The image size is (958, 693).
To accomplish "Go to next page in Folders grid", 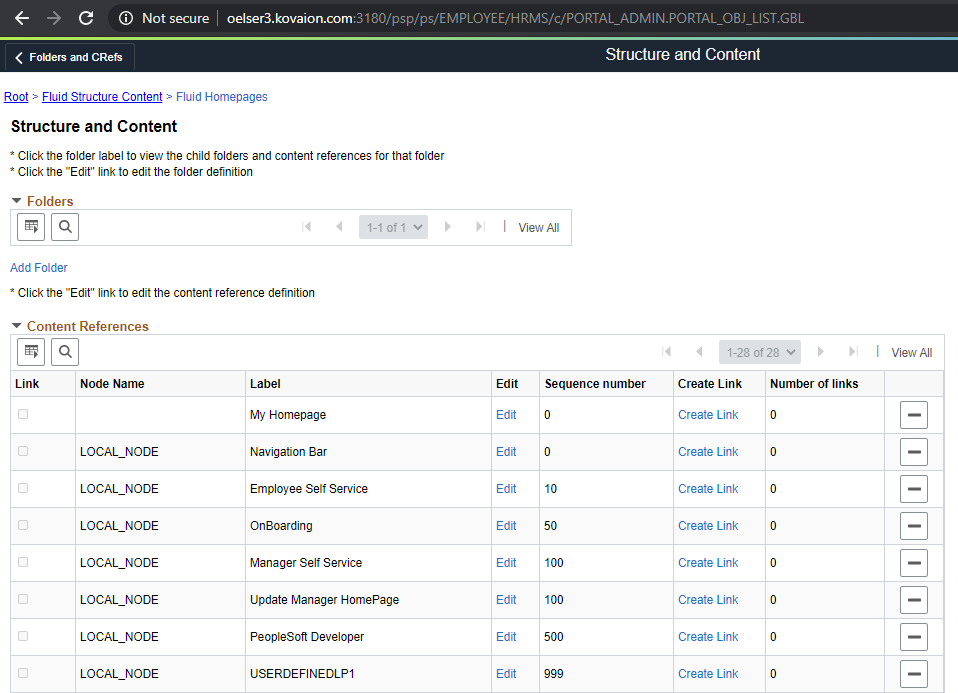I will click(x=448, y=227).
